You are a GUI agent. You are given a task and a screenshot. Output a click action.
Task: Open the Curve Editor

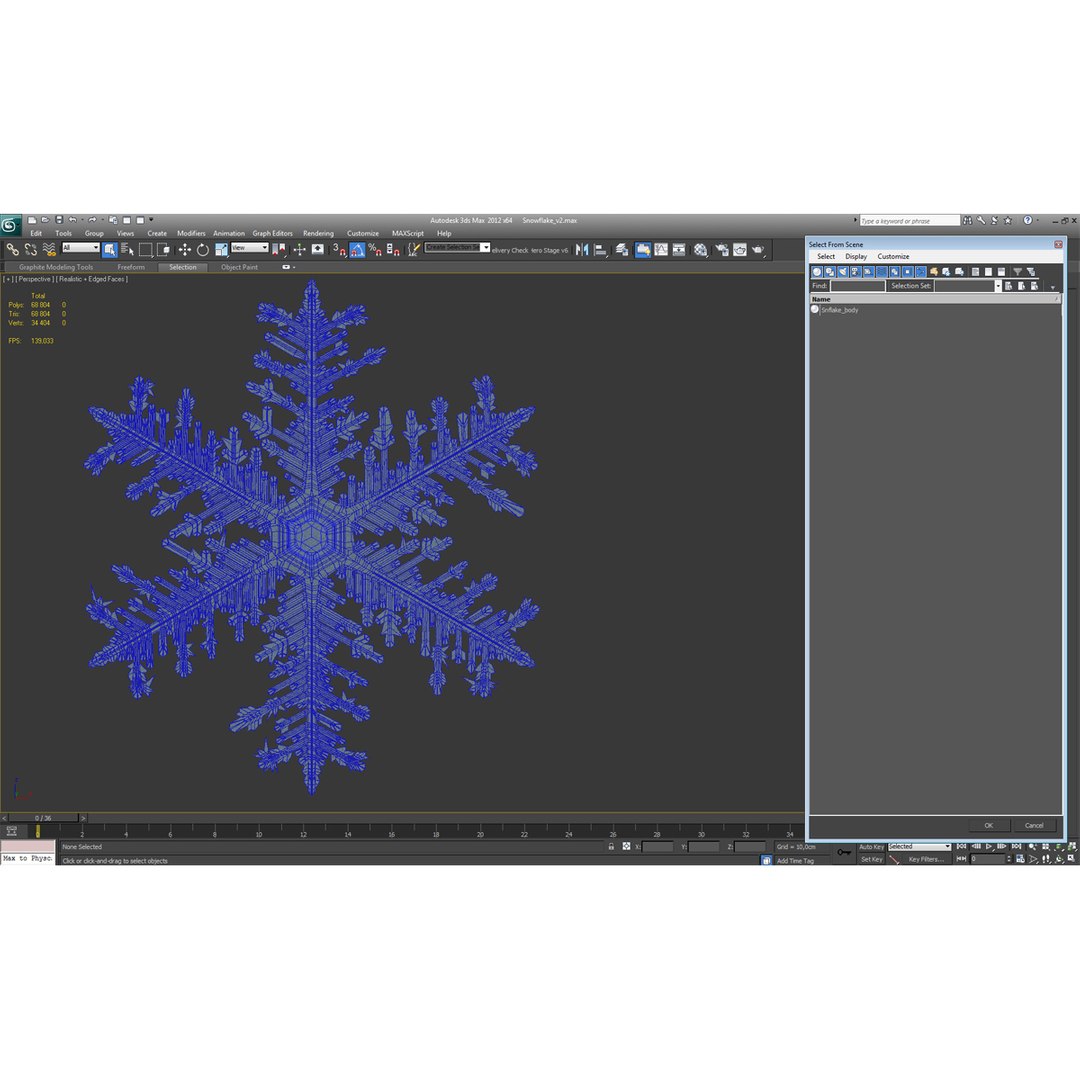coord(661,249)
